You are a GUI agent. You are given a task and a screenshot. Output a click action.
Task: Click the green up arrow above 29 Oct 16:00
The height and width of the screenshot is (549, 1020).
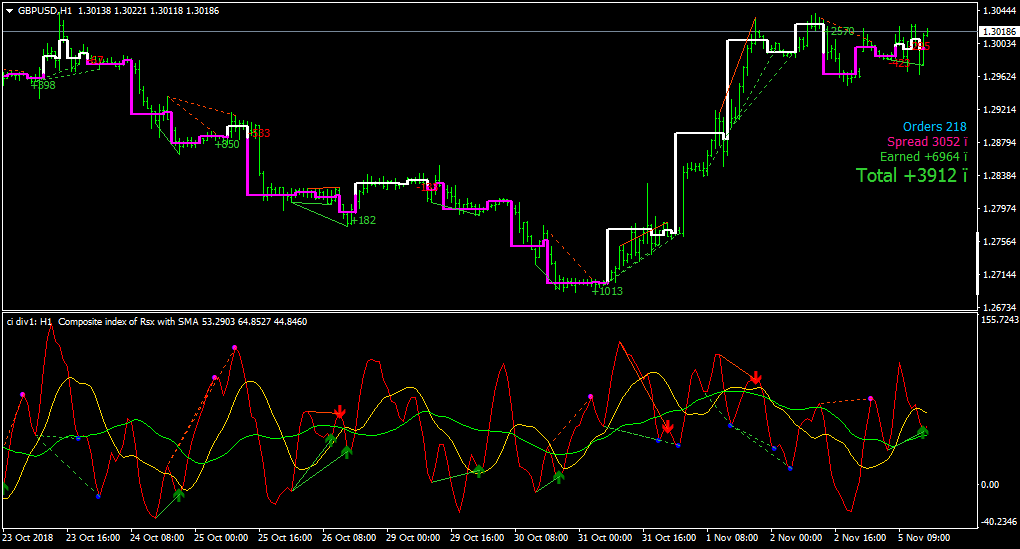[x=479, y=471]
